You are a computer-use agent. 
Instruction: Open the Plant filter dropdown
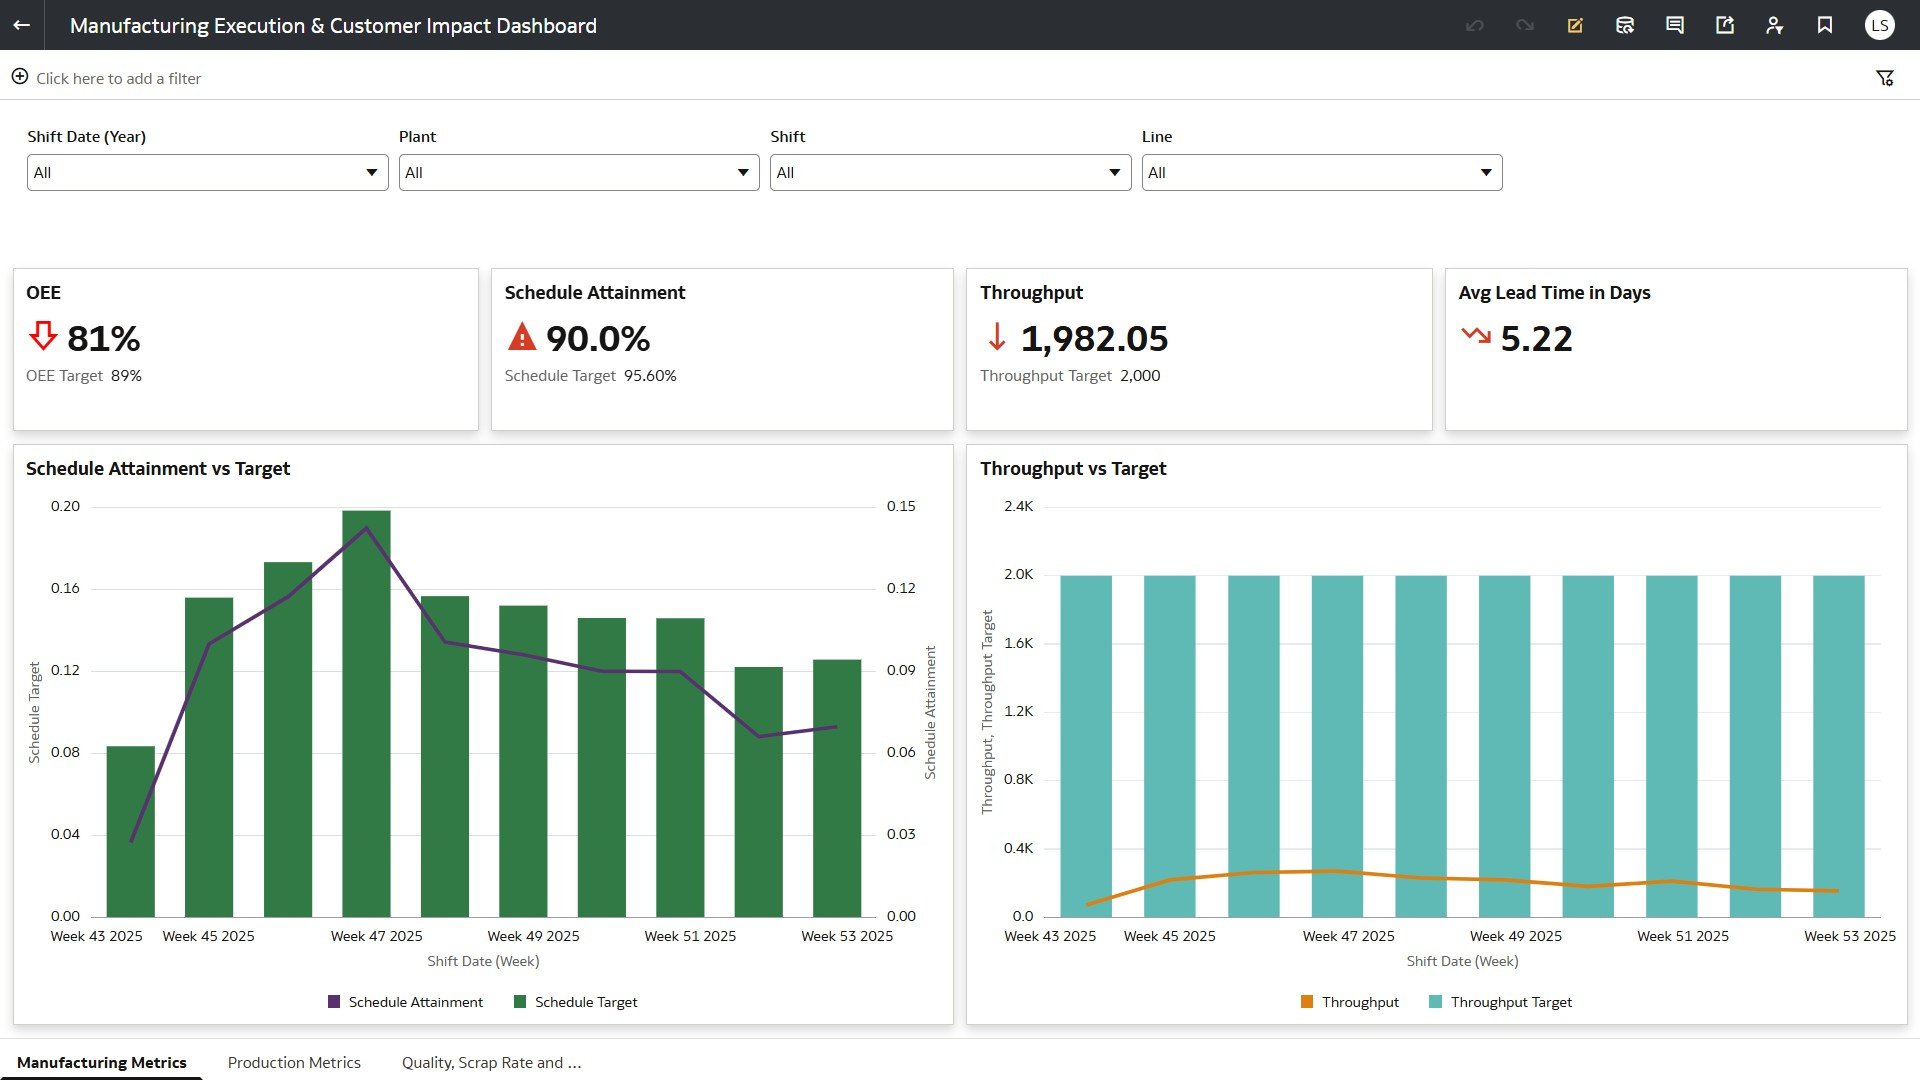[579, 172]
